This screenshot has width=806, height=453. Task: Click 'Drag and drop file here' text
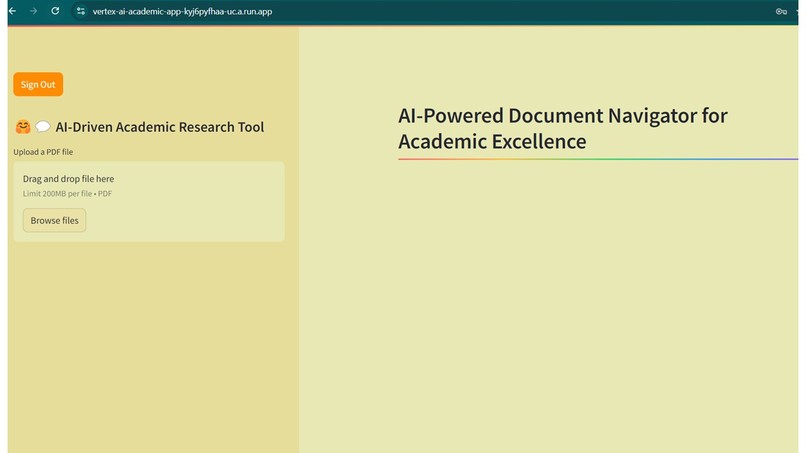click(x=68, y=178)
